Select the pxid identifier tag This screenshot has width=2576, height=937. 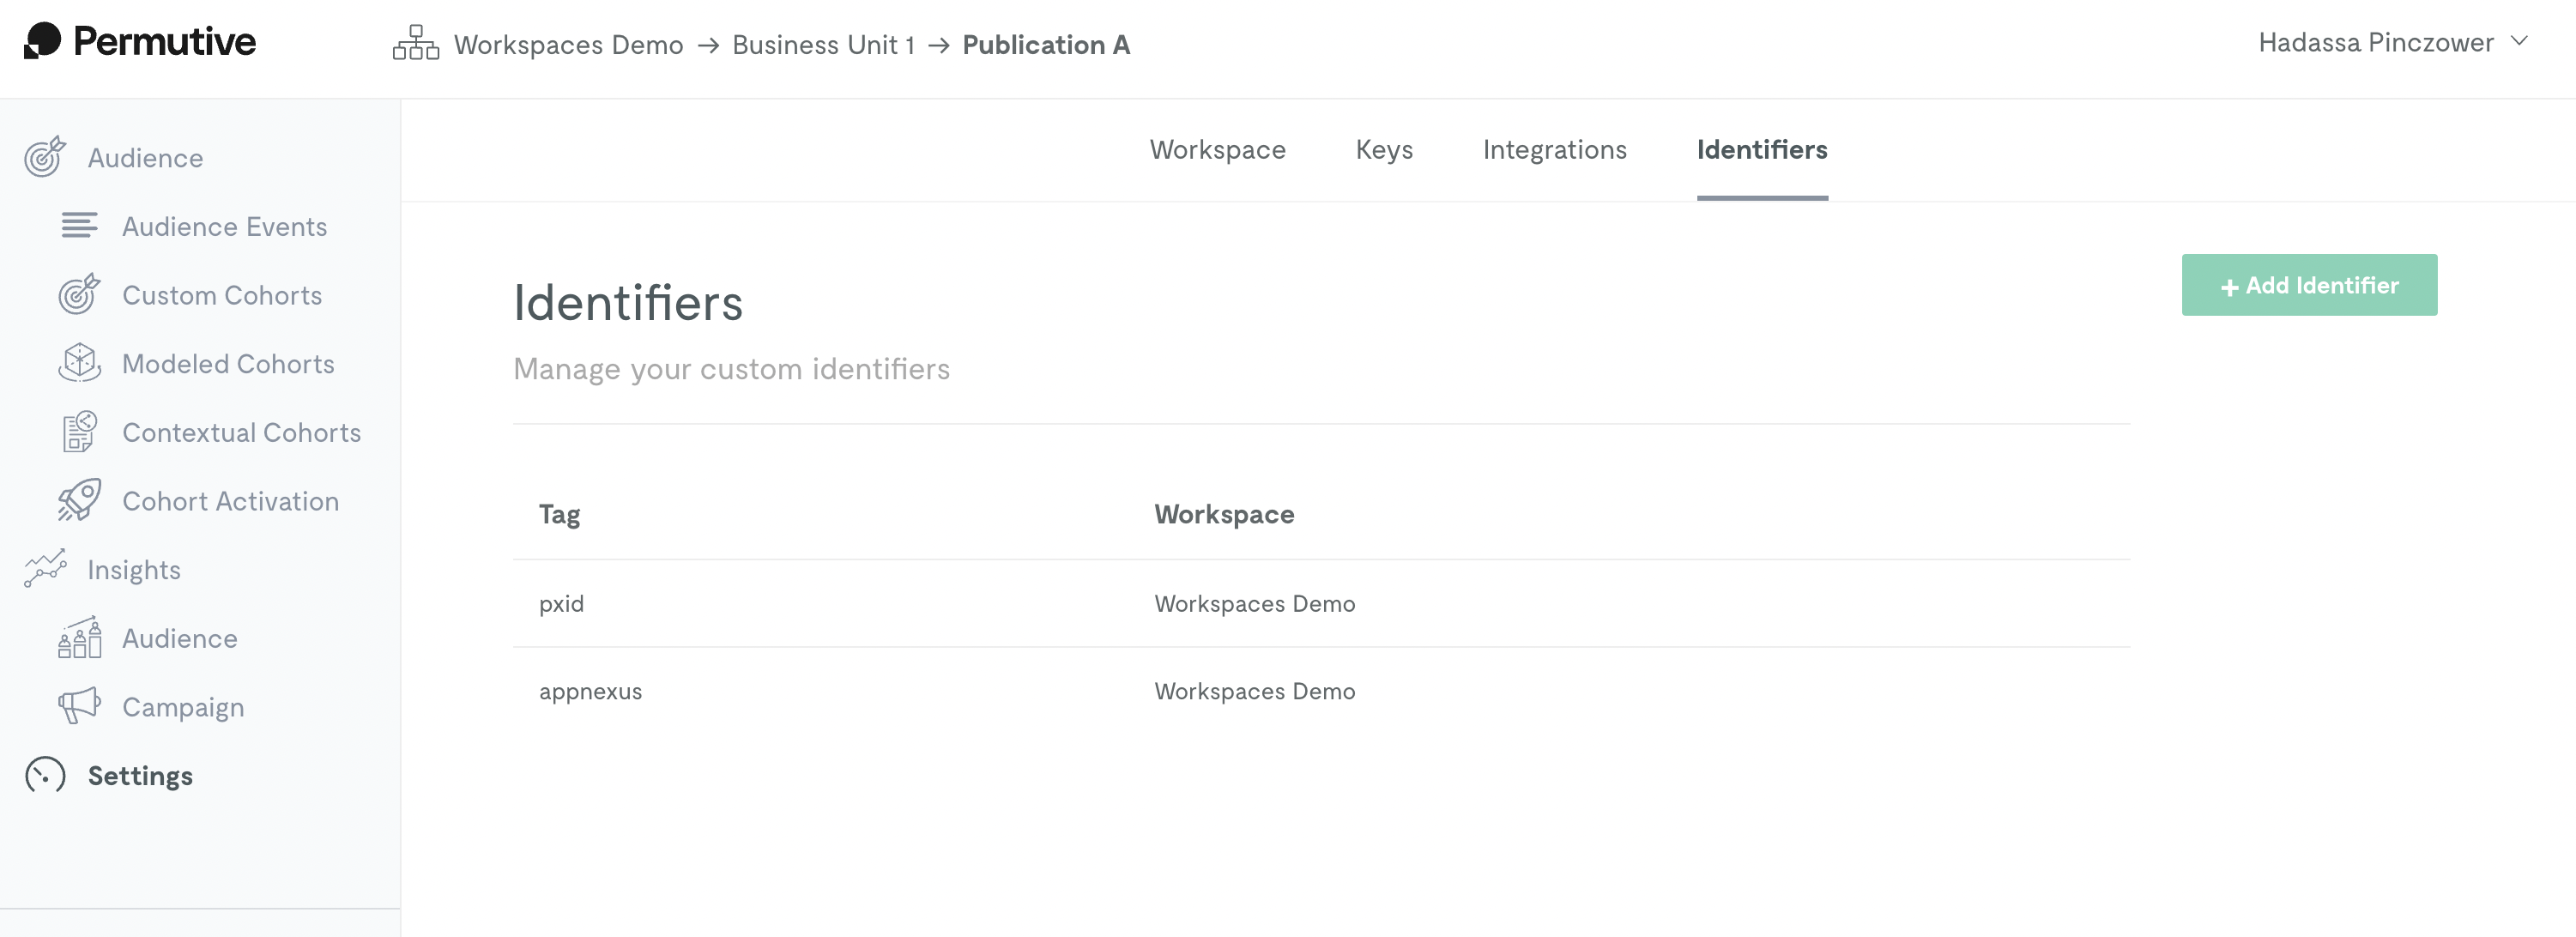561,604
